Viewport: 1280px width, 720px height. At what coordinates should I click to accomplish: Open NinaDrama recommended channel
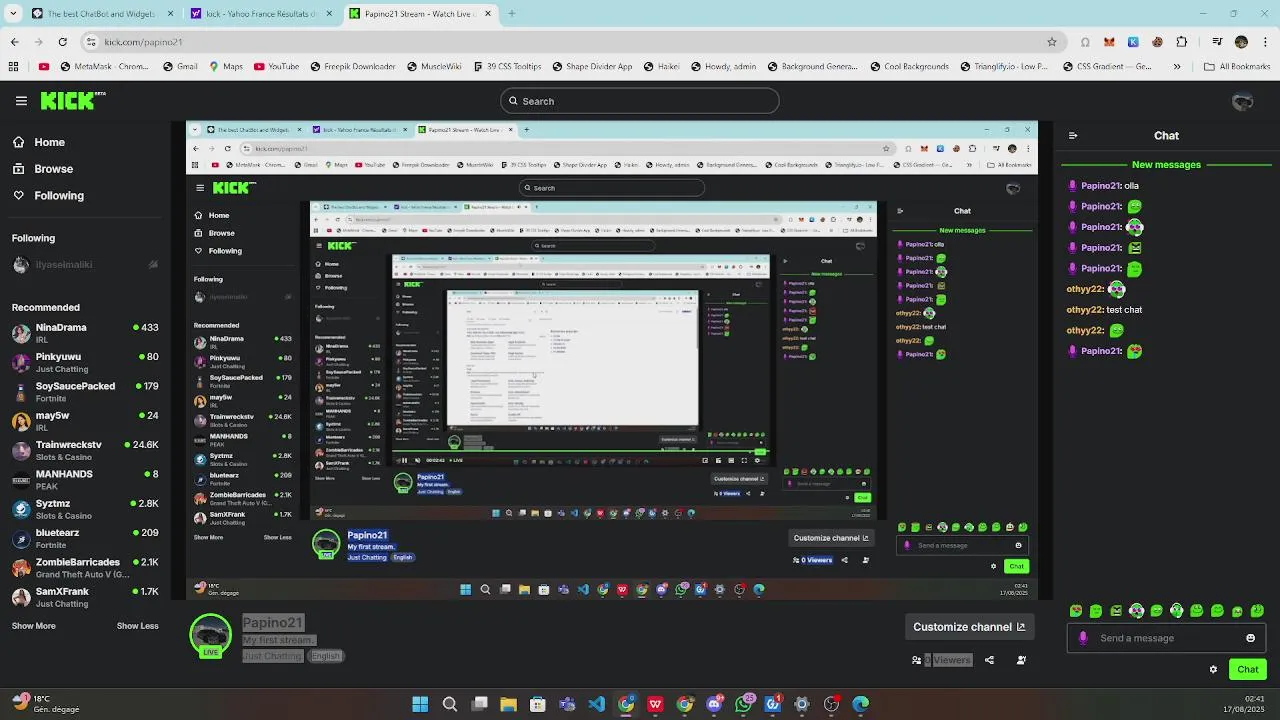click(x=85, y=334)
